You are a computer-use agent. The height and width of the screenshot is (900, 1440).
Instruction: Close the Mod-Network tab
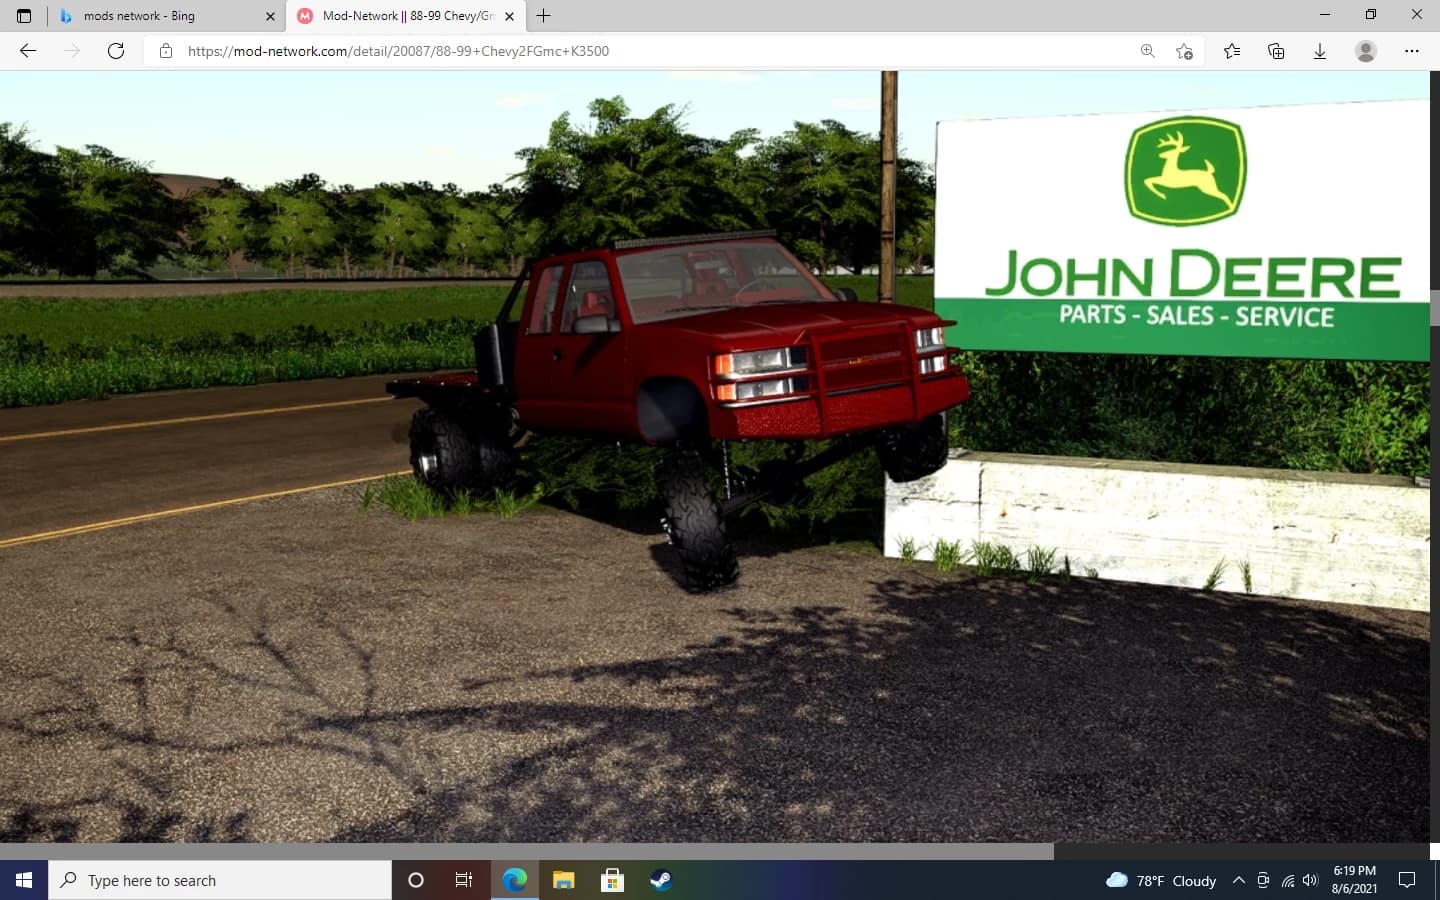click(509, 16)
